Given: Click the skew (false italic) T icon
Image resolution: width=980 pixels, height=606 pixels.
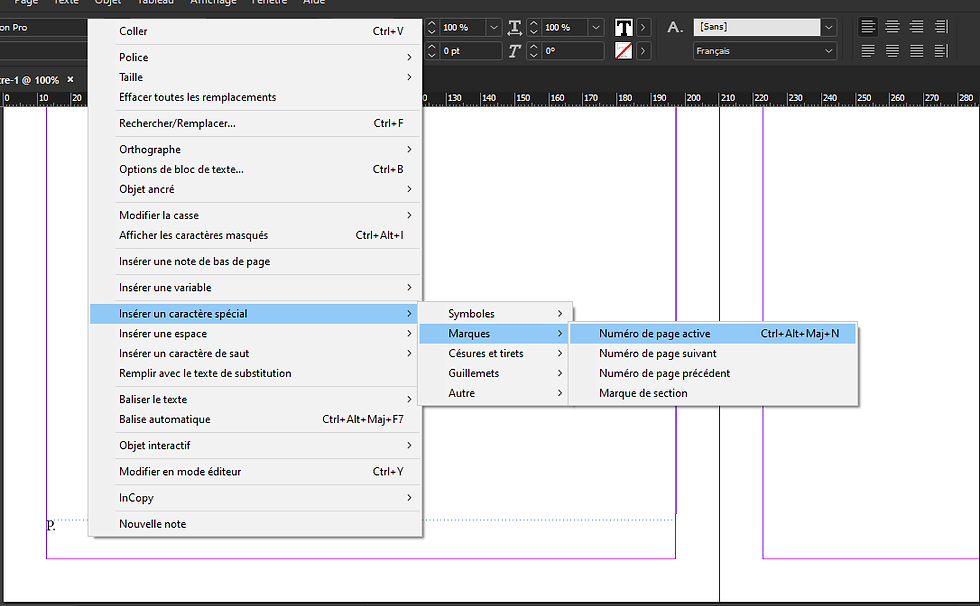Looking at the screenshot, I should [514, 51].
